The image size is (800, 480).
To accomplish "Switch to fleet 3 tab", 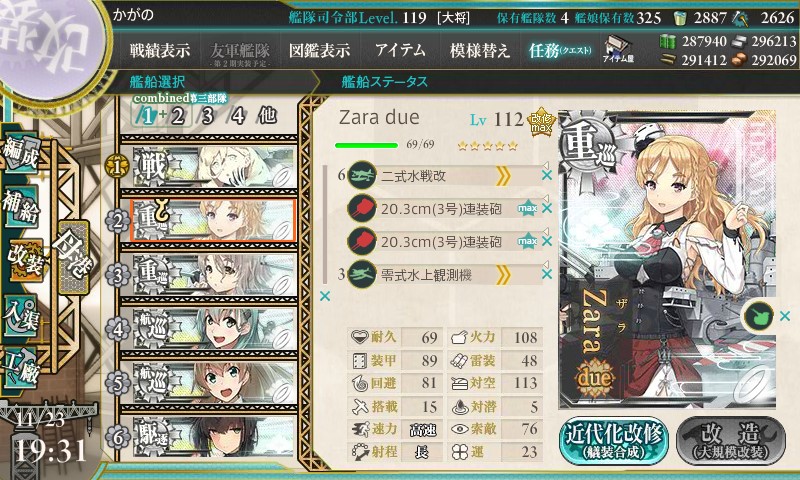I will tap(207, 116).
